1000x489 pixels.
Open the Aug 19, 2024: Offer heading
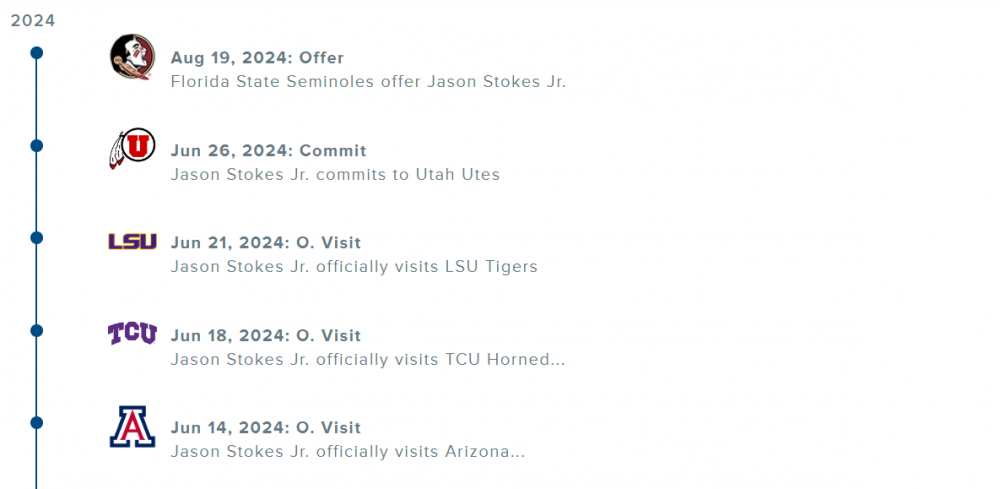257,58
